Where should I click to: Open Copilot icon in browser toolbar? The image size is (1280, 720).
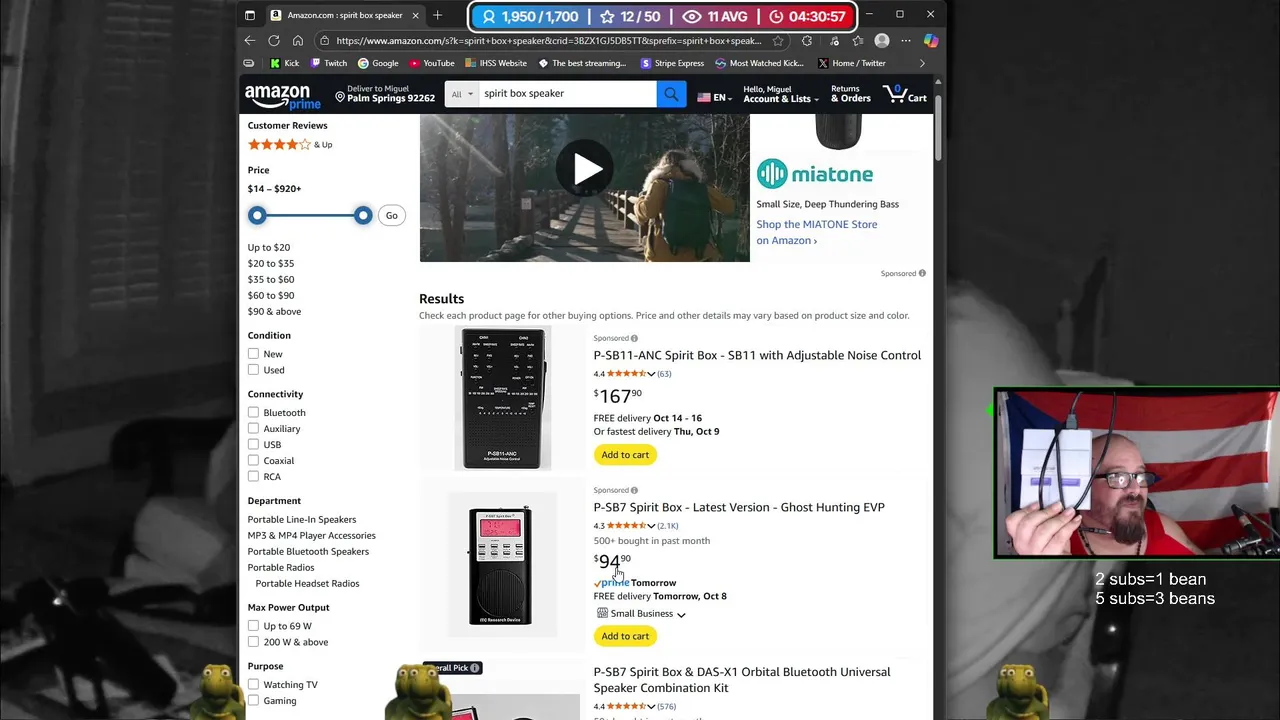click(x=931, y=41)
